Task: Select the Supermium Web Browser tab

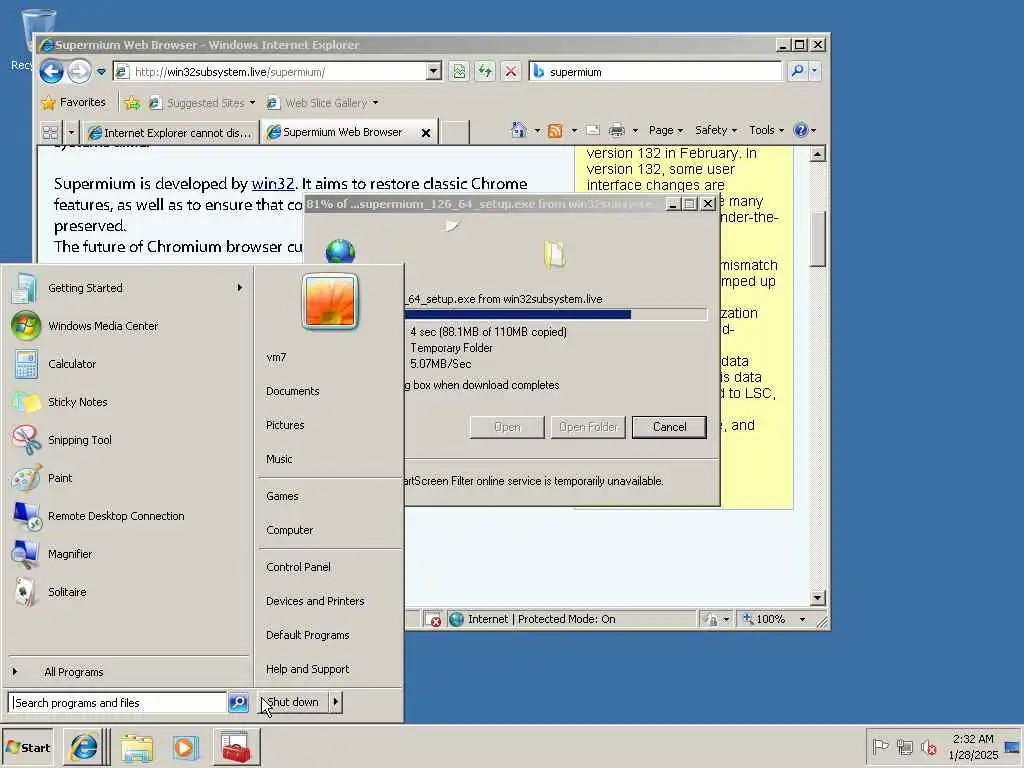Action: pyautogui.click(x=342, y=132)
